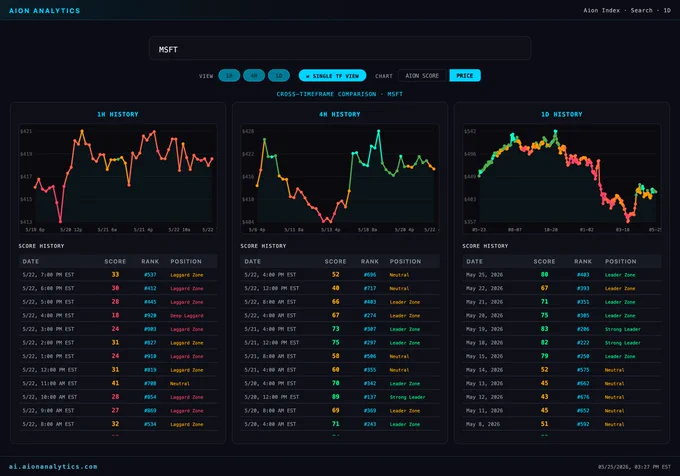Click rank #676 in the 1D table
The image size is (680, 476).
click(x=583, y=397)
